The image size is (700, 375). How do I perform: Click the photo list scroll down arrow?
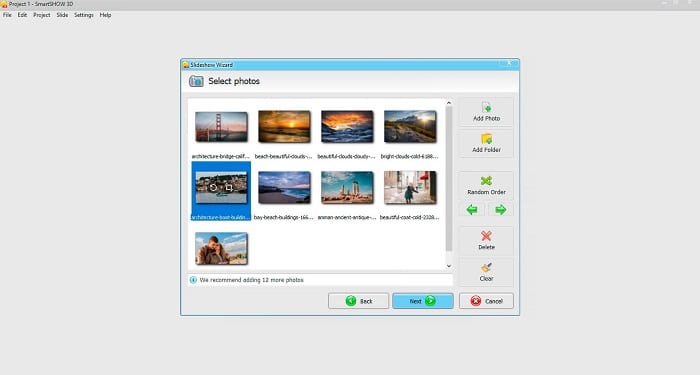[x=449, y=266]
